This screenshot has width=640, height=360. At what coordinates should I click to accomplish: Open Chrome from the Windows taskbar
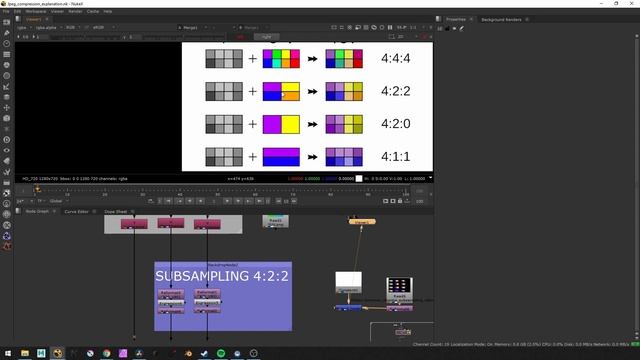(107, 353)
